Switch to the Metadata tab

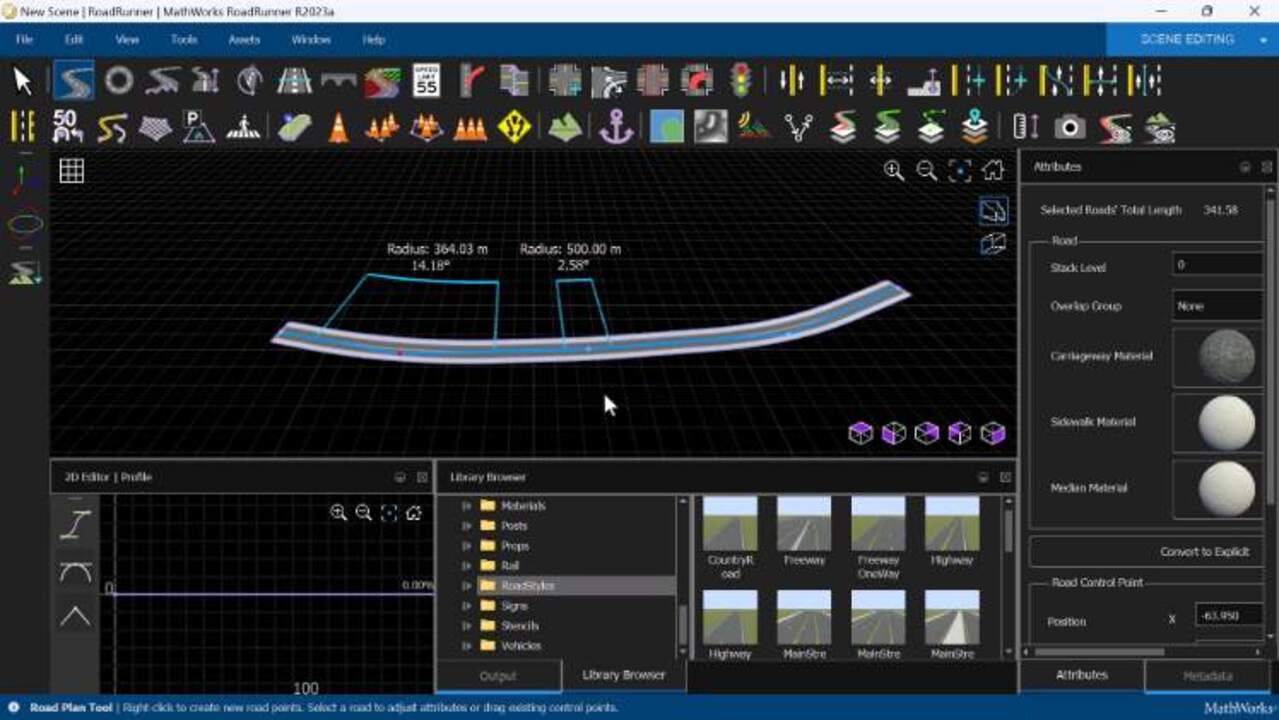tap(1207, 676)
